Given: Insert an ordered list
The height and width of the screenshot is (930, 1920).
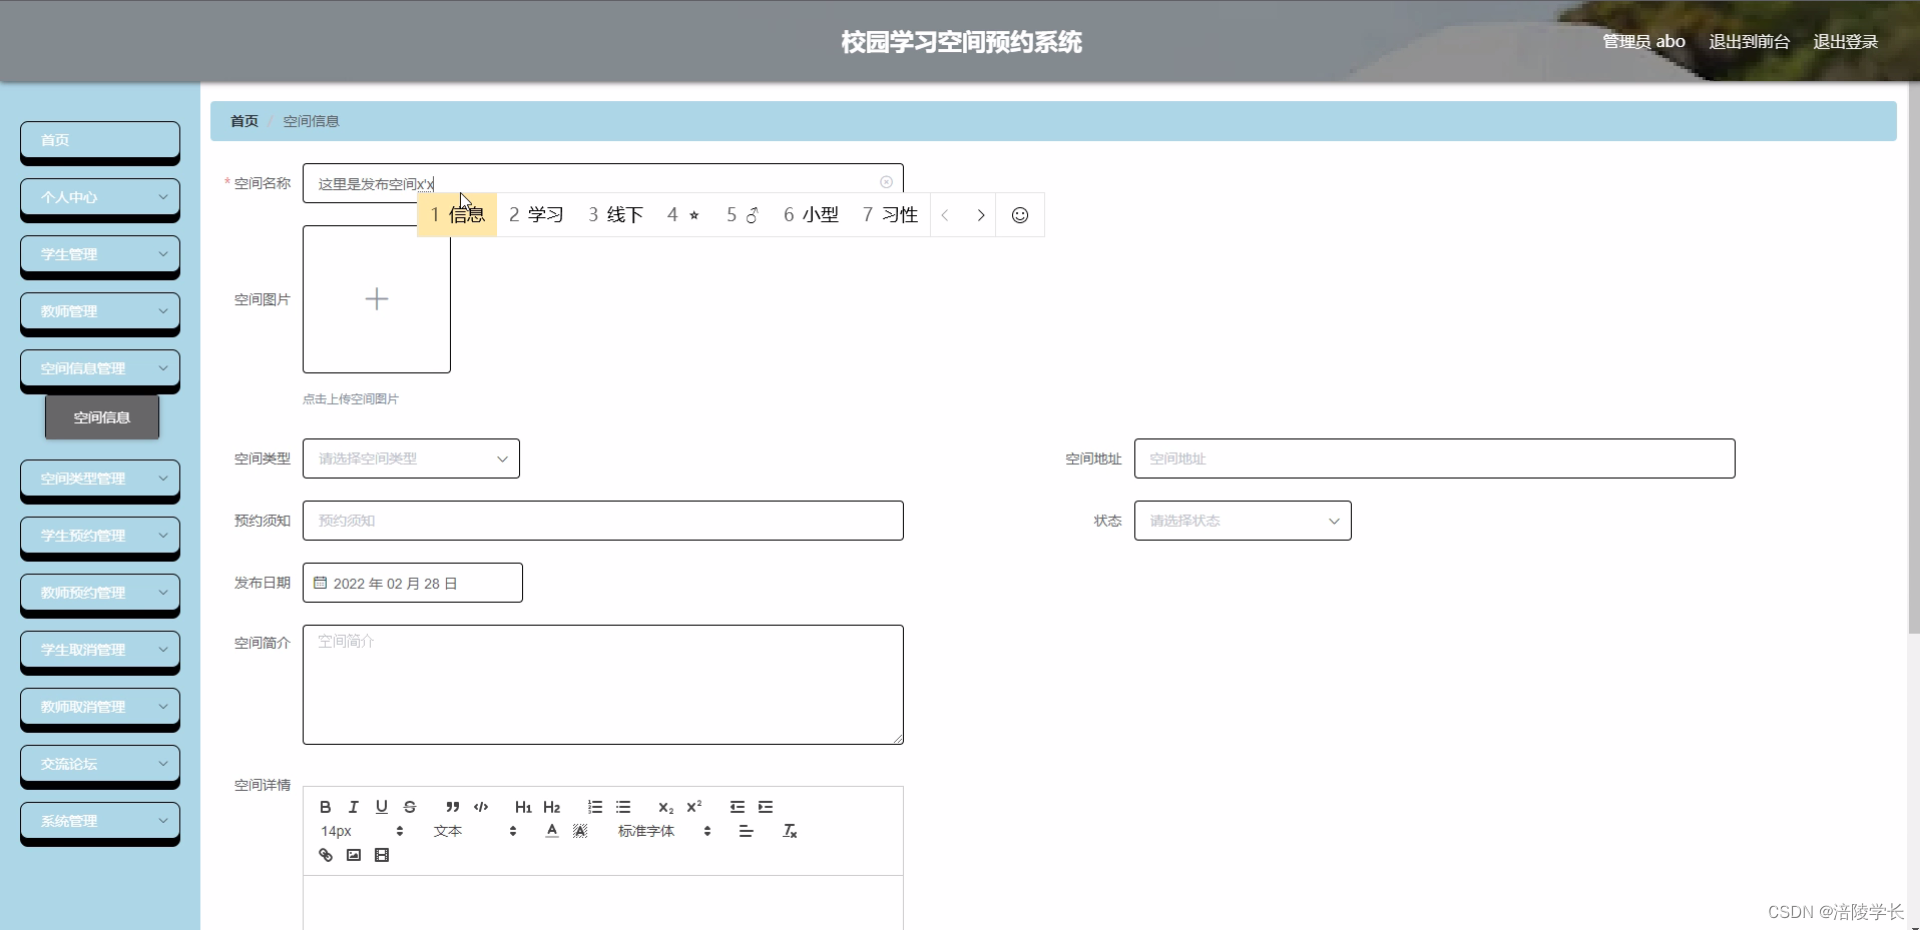Looking at the screenshot, I should click(x=595, y=807).
